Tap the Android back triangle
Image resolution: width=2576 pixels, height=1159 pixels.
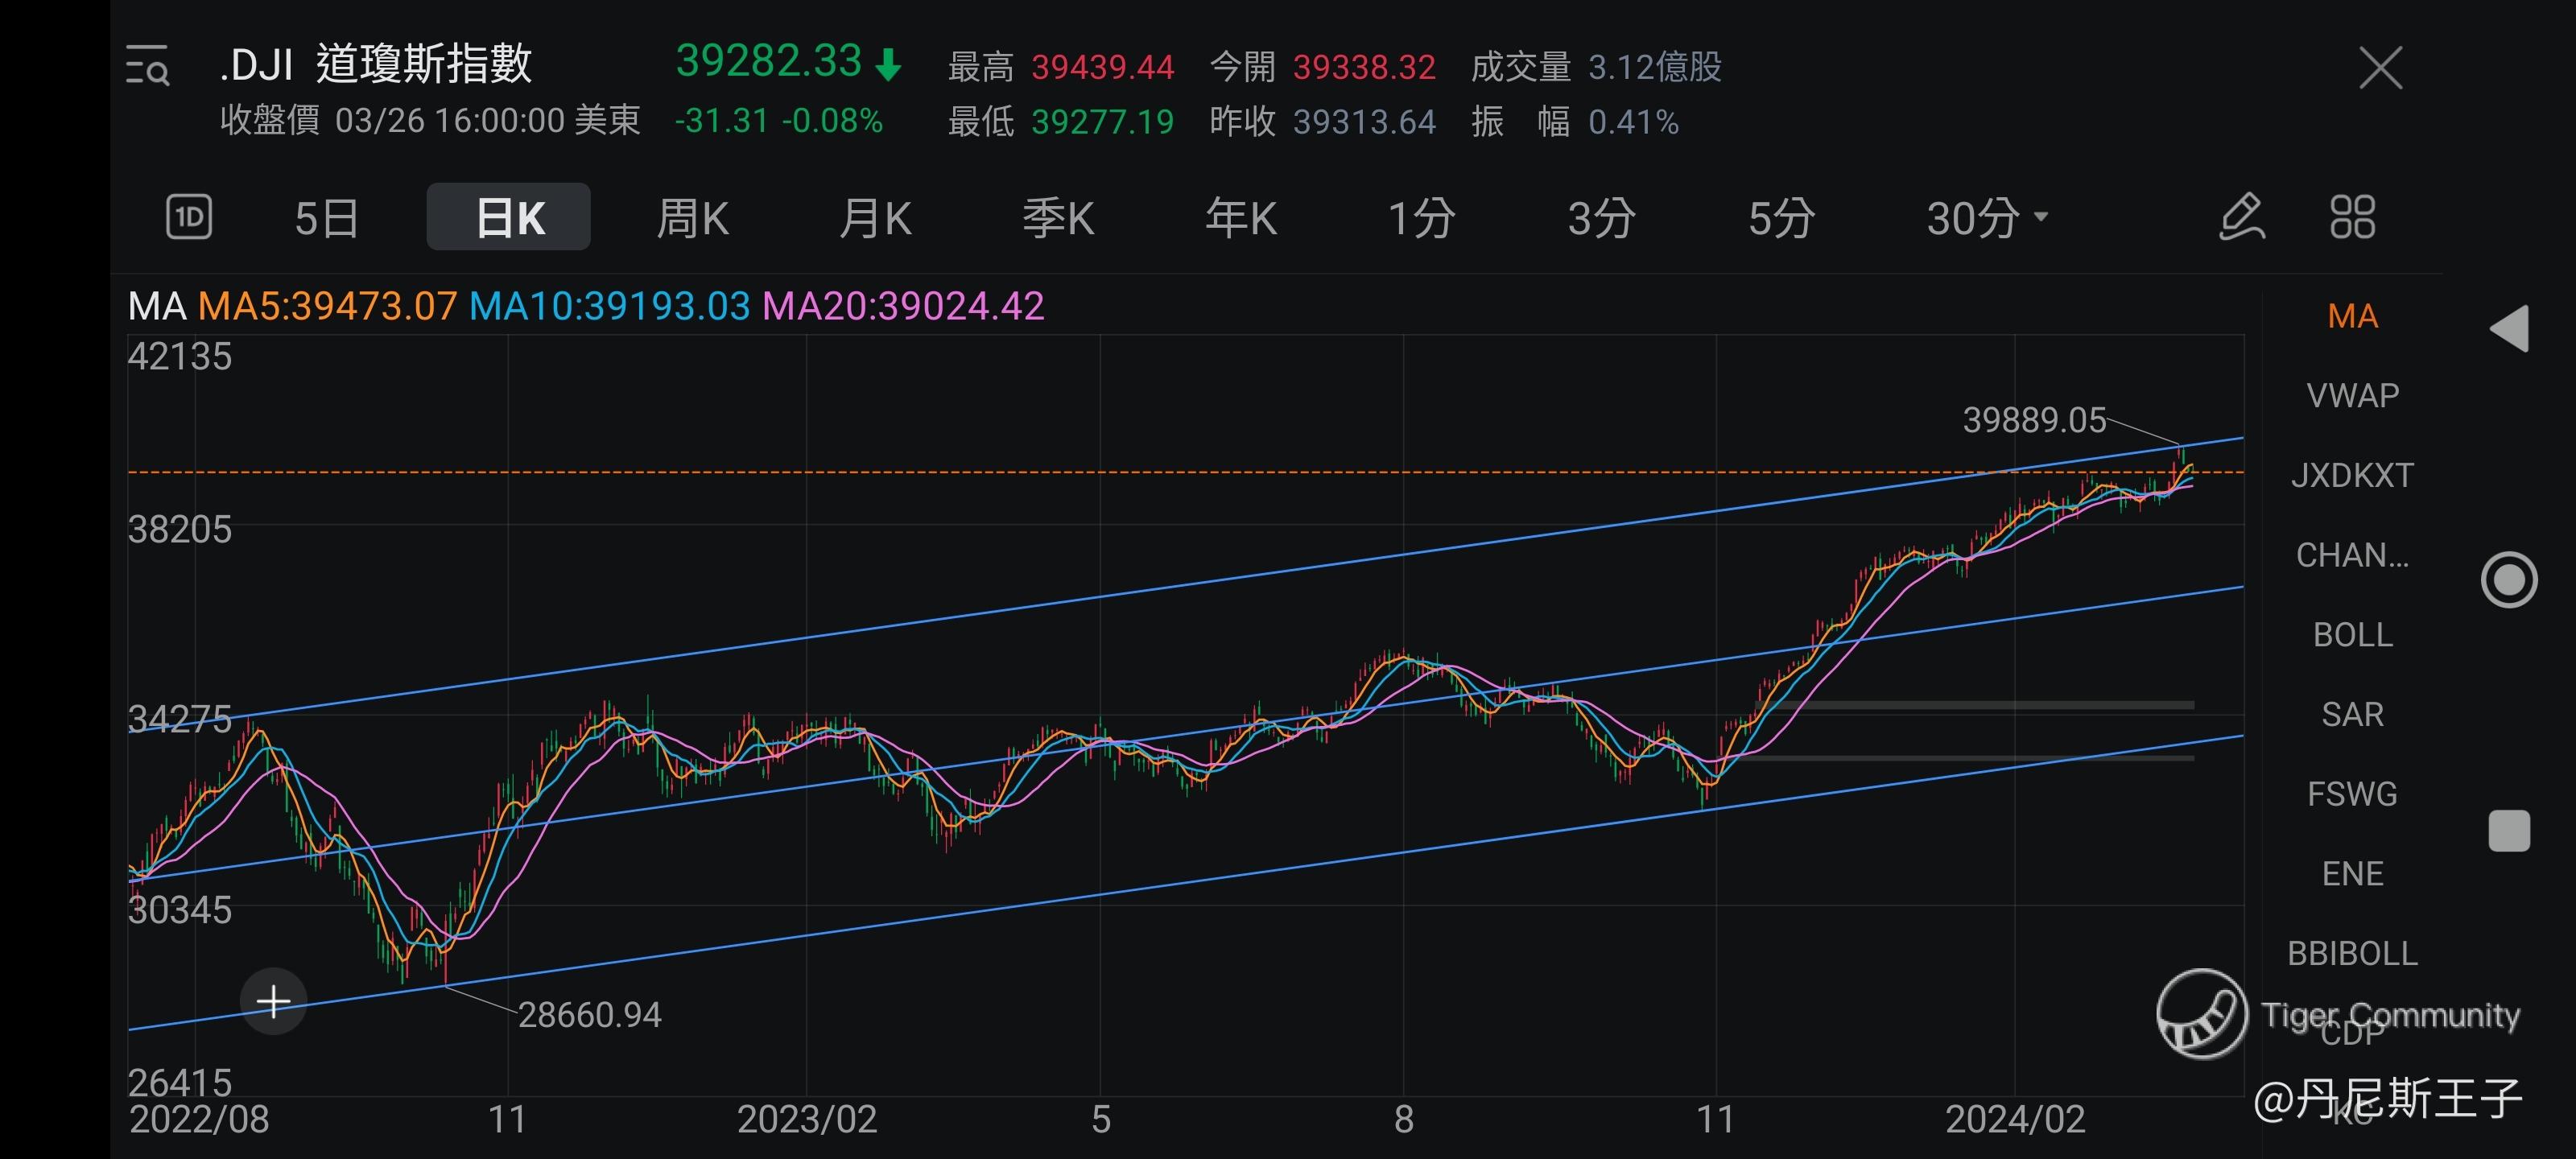(x=2509, y=329)
